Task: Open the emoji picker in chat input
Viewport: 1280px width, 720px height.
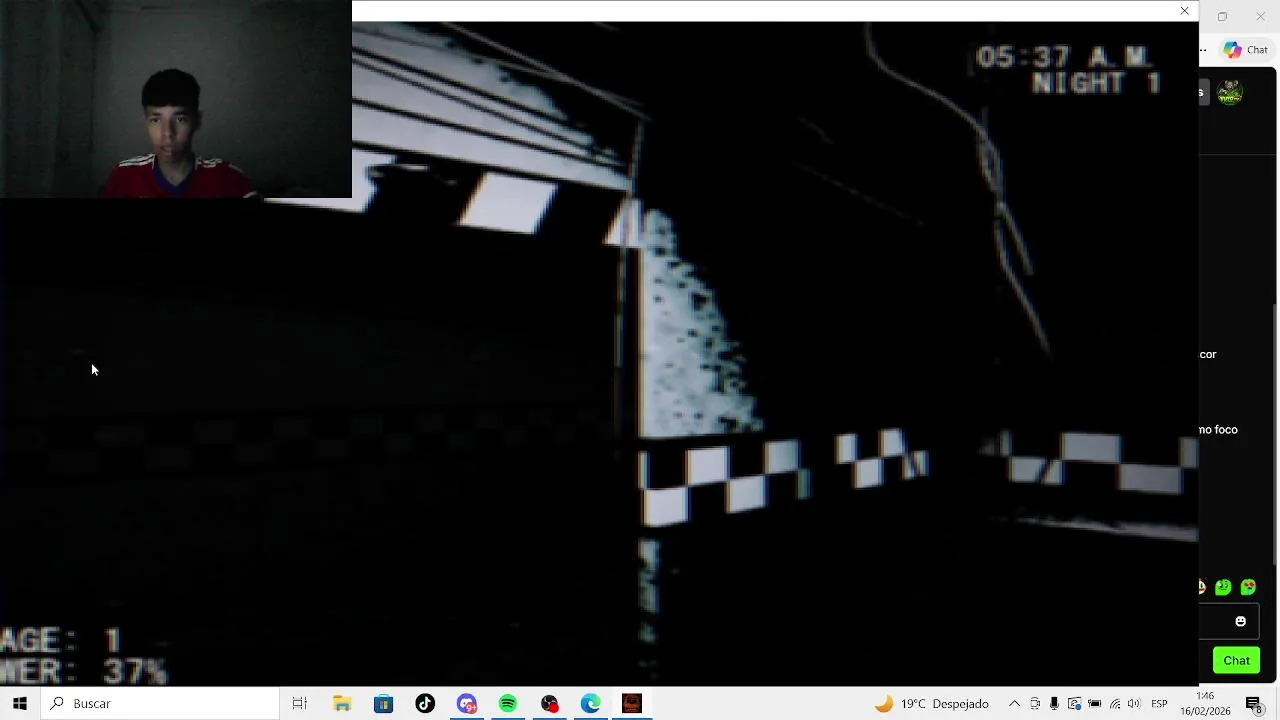Action: coord(1240,621)
